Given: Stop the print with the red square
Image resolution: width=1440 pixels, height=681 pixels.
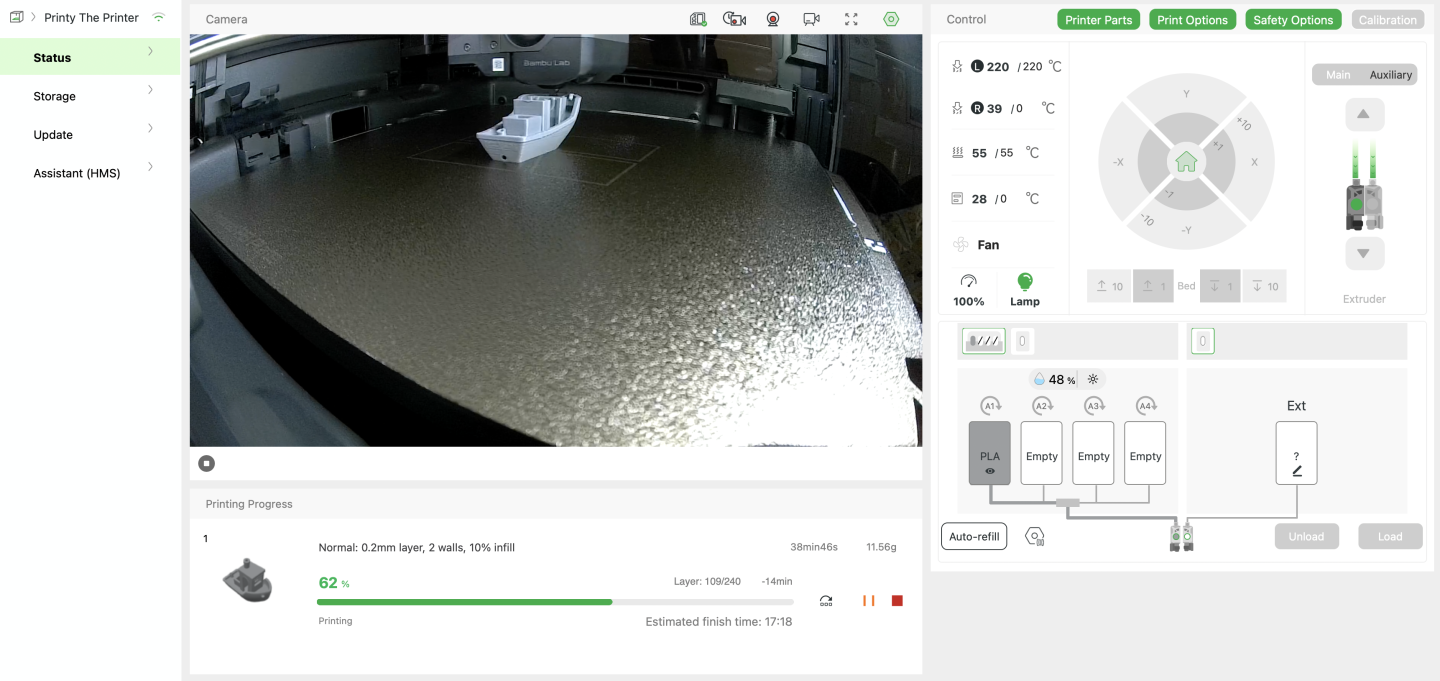Looking at the screenshot, I should tap(897, 601).
